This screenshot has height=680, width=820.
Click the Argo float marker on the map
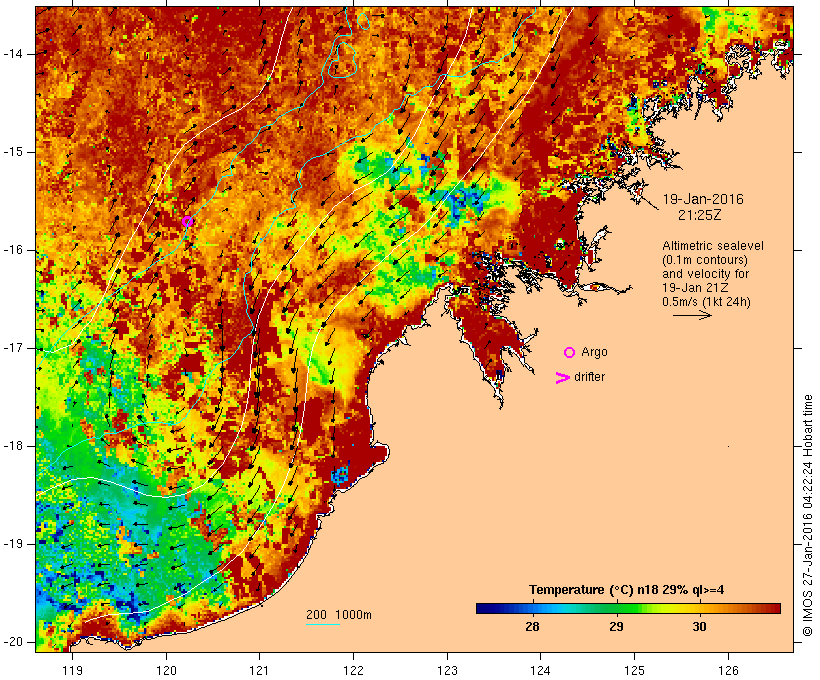pyautogui.click(x=187, y=221)
